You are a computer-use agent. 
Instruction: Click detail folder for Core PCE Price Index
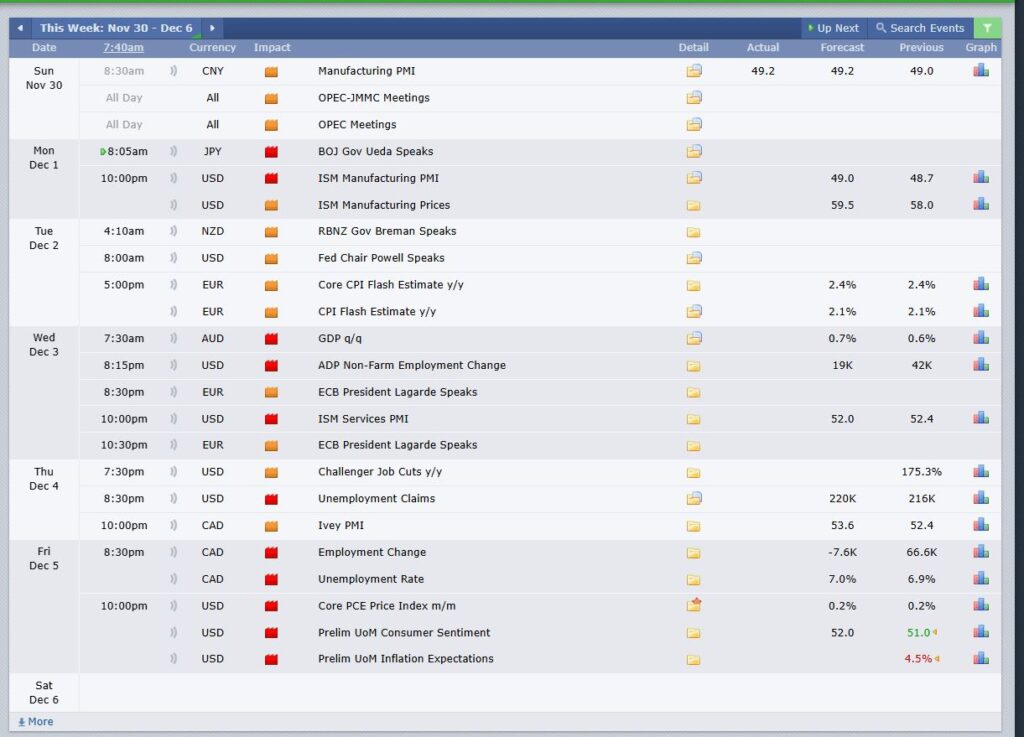pos(694,605)
